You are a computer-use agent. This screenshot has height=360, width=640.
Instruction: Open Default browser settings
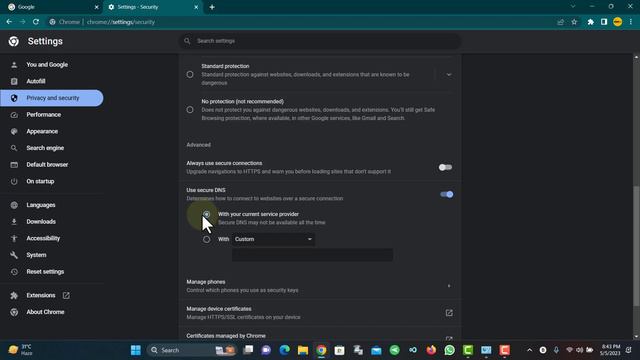(x=47, y=164)
